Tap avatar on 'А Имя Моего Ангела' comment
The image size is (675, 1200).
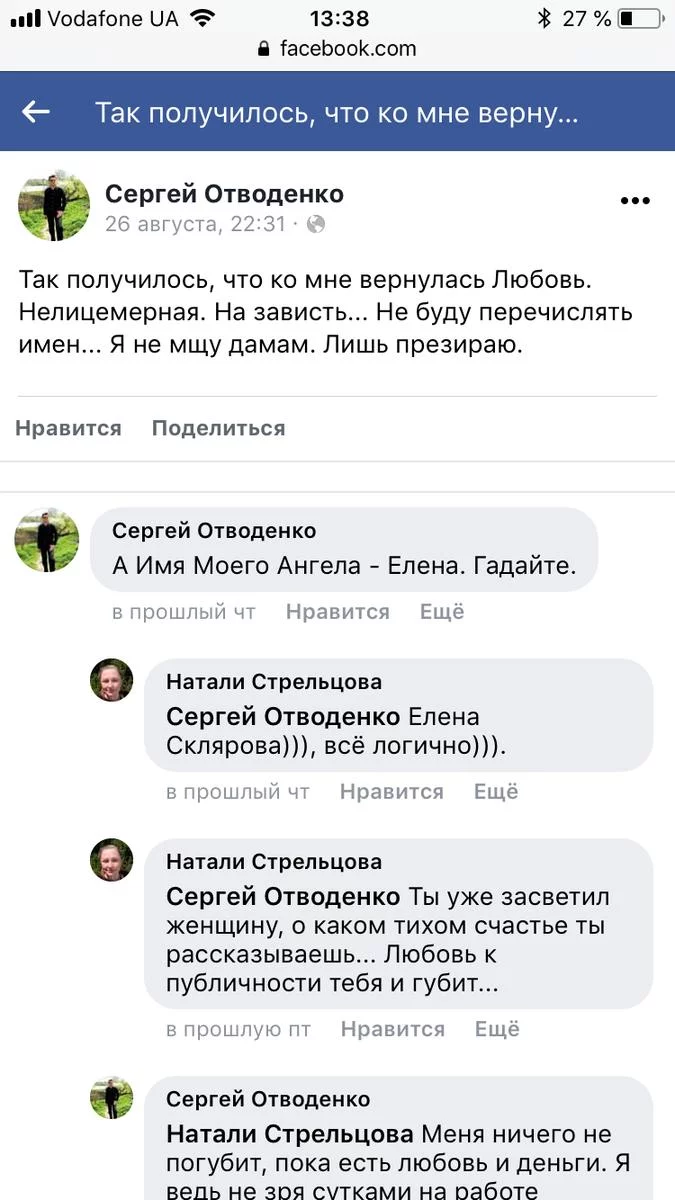(46, 540)
